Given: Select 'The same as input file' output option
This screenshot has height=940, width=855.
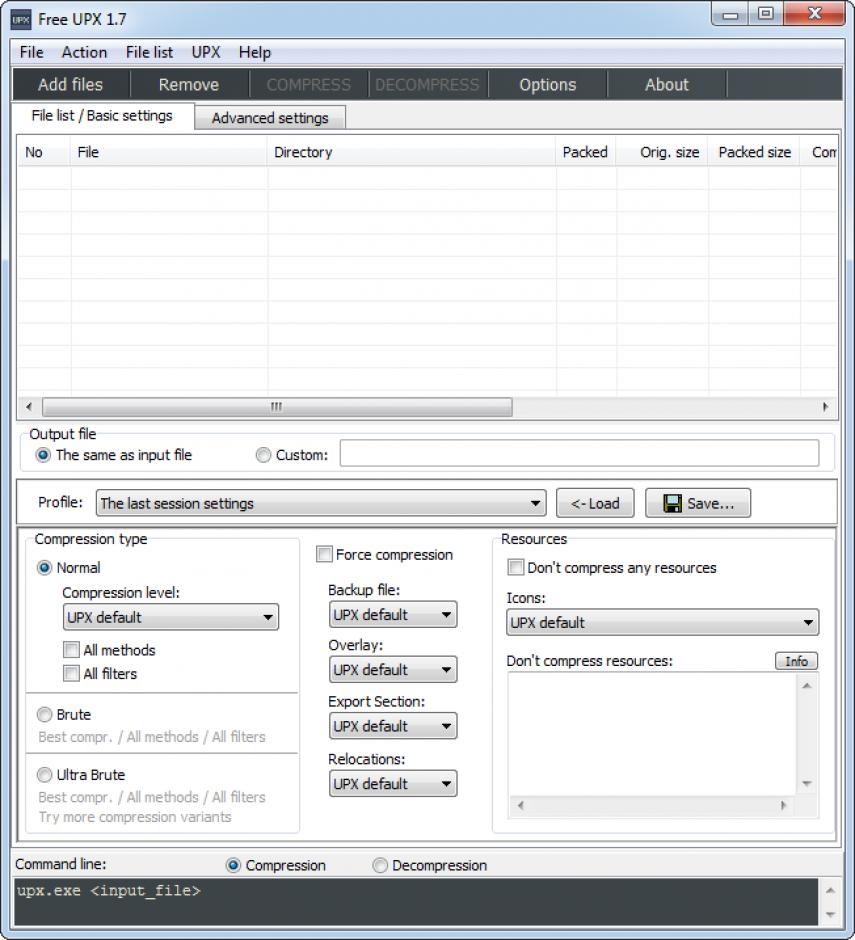Looking at the screenshot, I should pyautogui.click(x=115, y=456).
